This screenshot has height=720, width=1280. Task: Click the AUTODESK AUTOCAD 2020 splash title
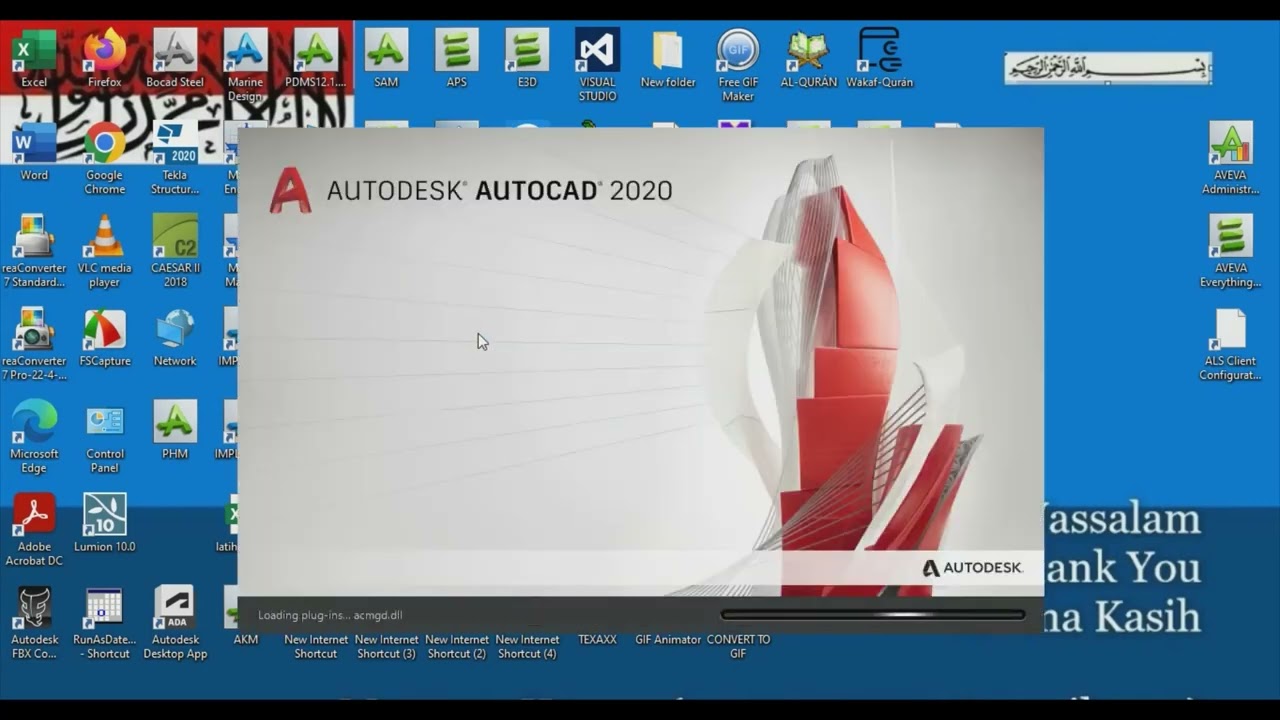500,191
